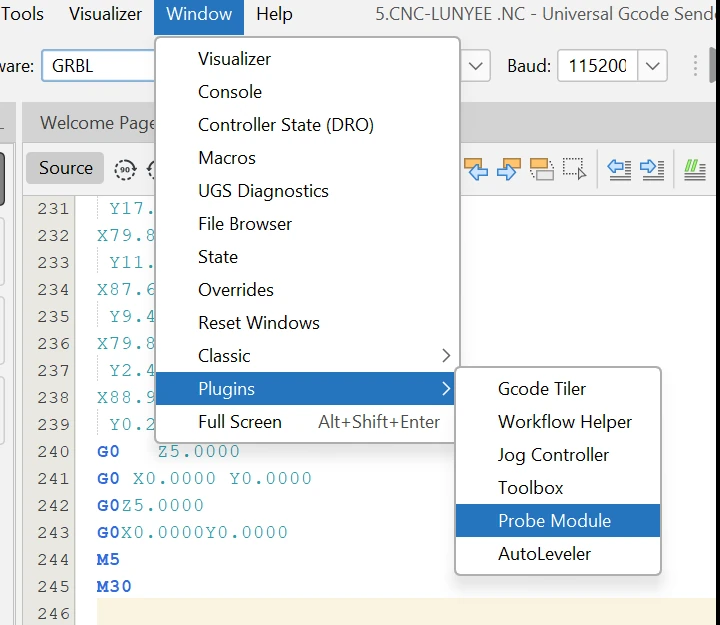The height and width of the screenshot is (625, 720).
Task: Open the Help menu
Action: [x=274, y=14]
